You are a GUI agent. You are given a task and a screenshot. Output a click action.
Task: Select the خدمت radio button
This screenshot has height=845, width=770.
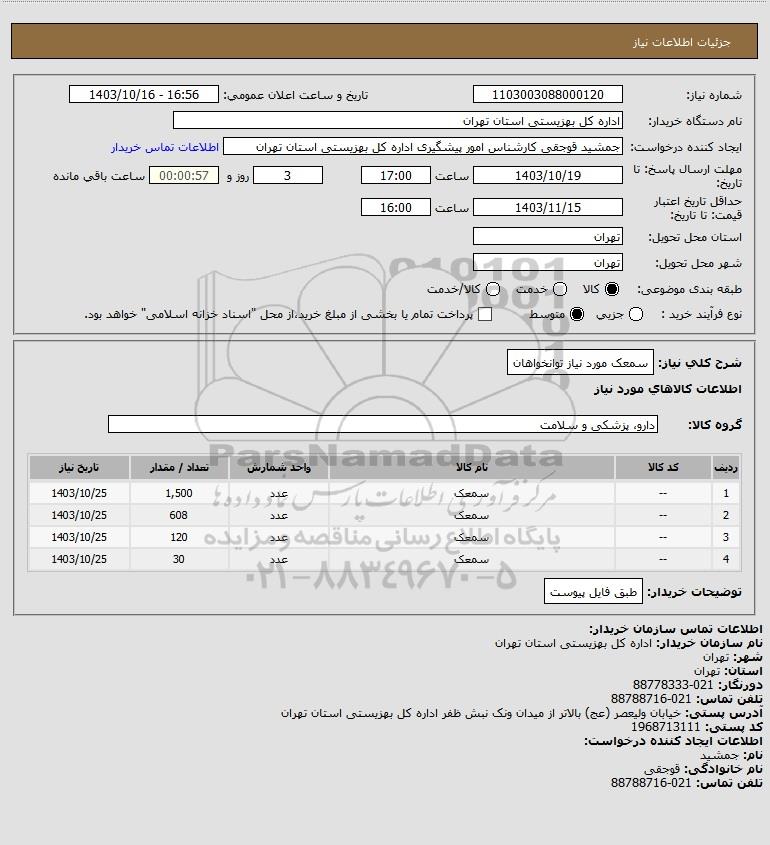[560, 289]
